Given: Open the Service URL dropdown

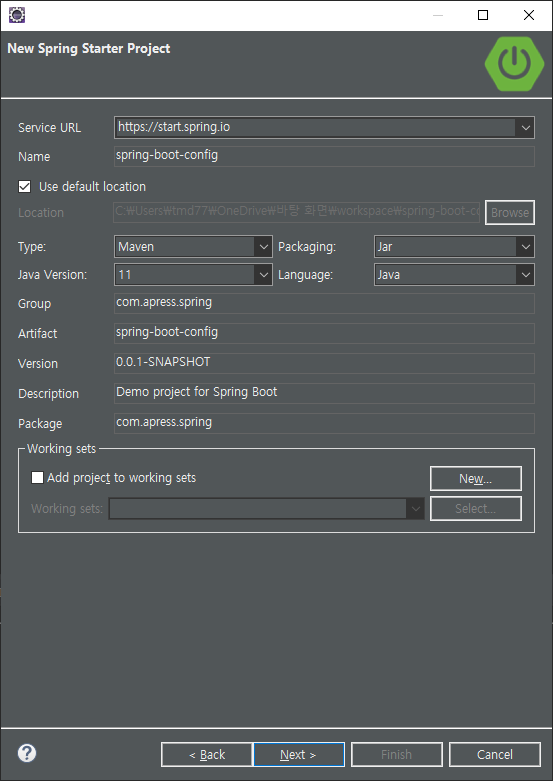Looking at the screenshot, I should click(x=526, y=128).
